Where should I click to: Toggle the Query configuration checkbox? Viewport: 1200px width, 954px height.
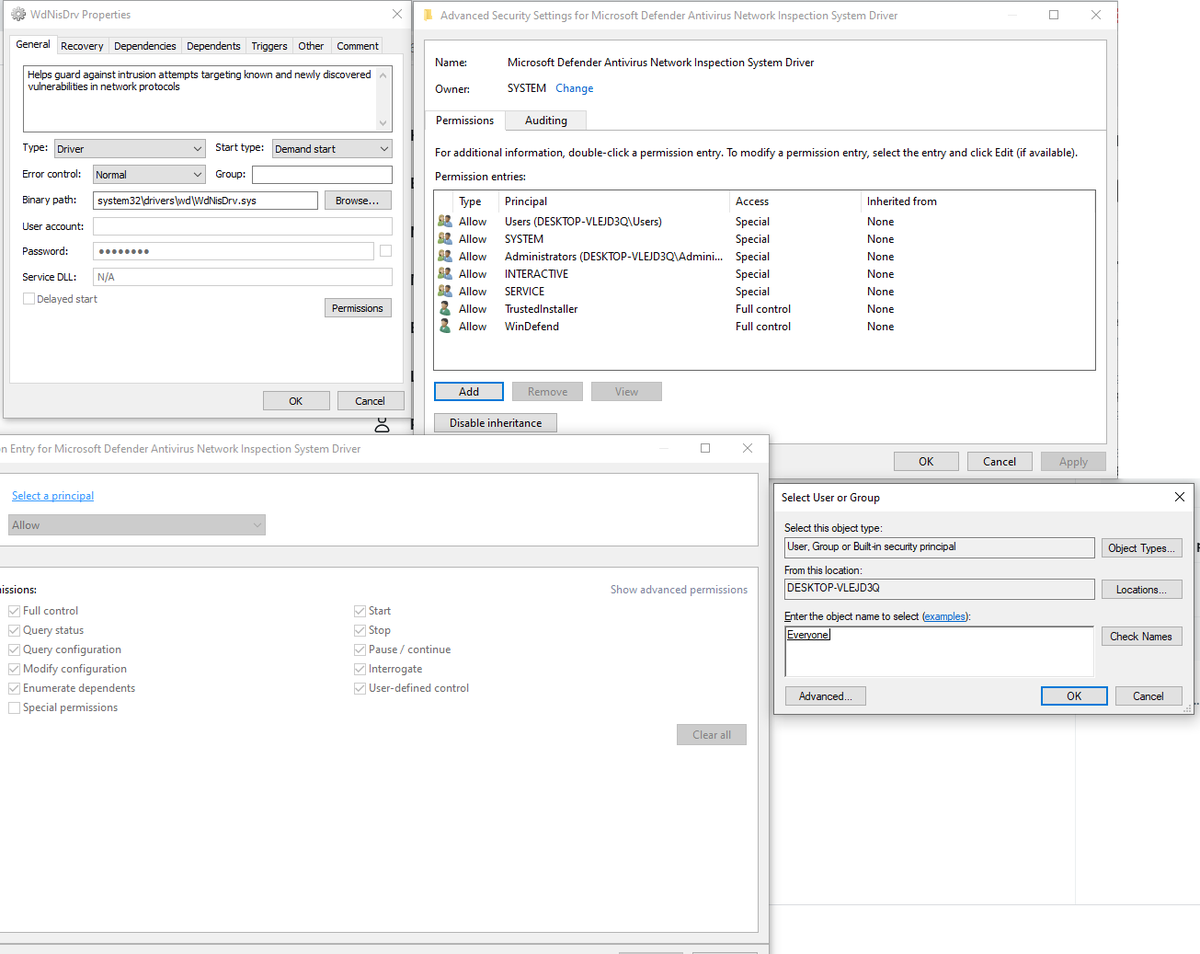14,649
